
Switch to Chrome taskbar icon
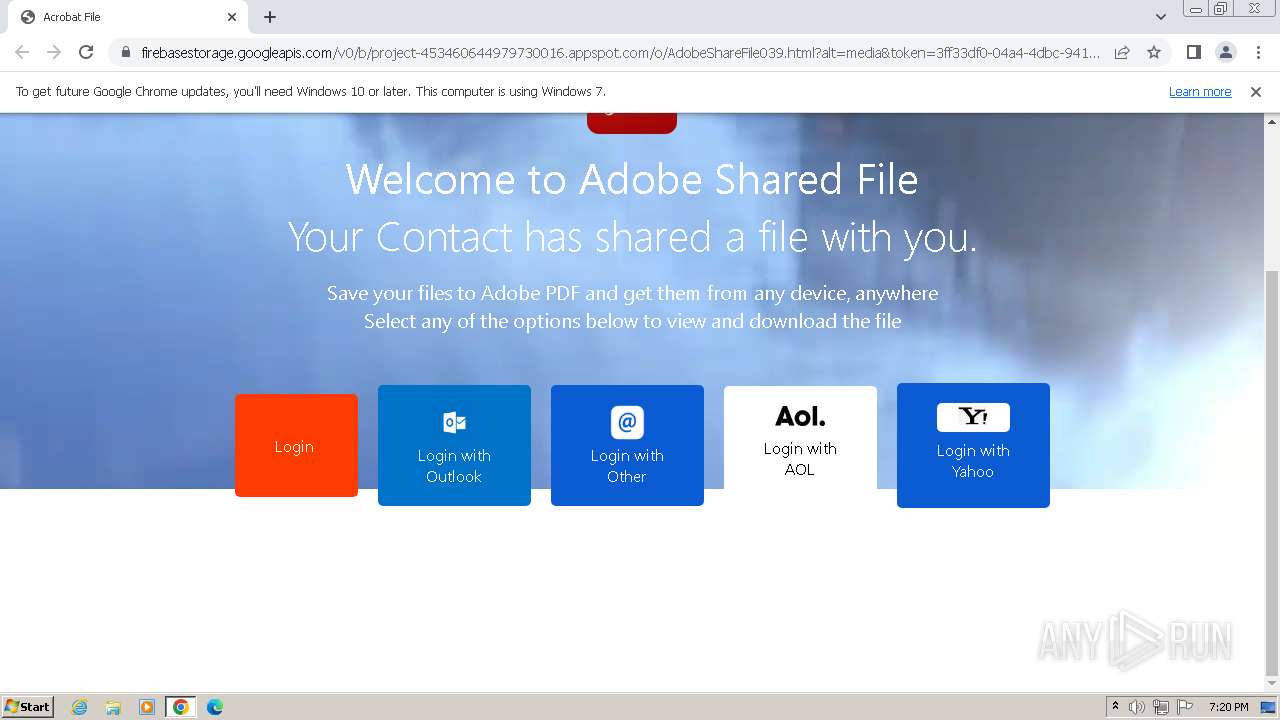pos(181,707)
